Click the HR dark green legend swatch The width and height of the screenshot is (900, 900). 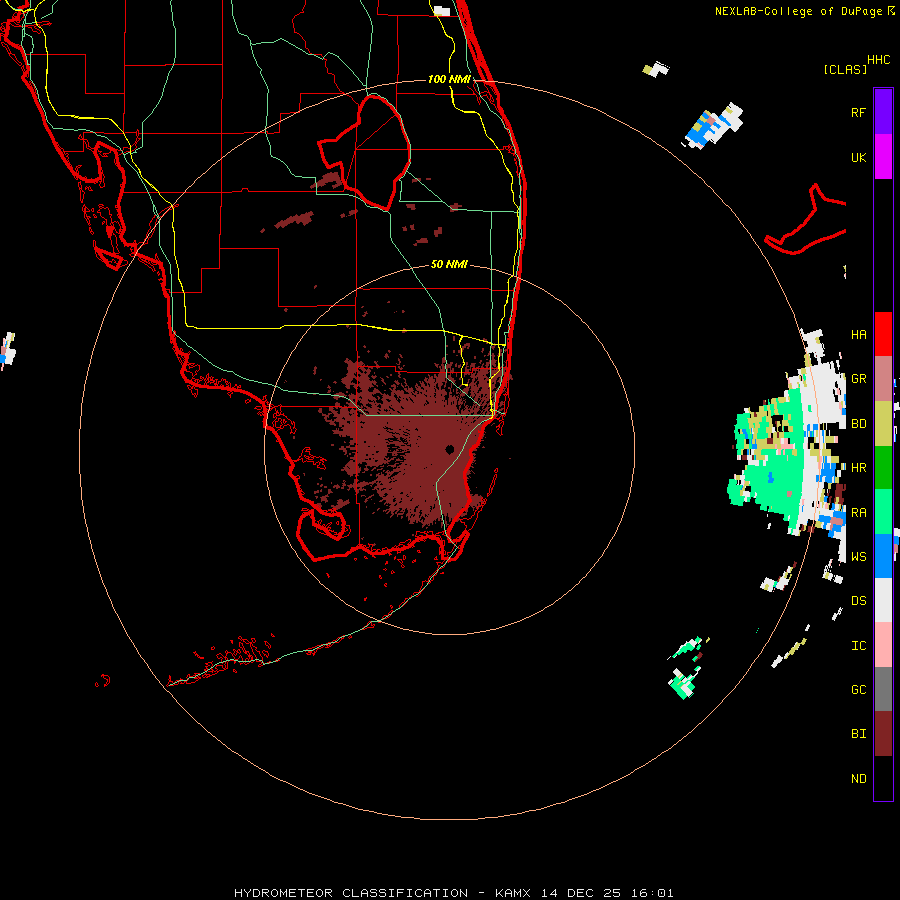tap(883, 468)
